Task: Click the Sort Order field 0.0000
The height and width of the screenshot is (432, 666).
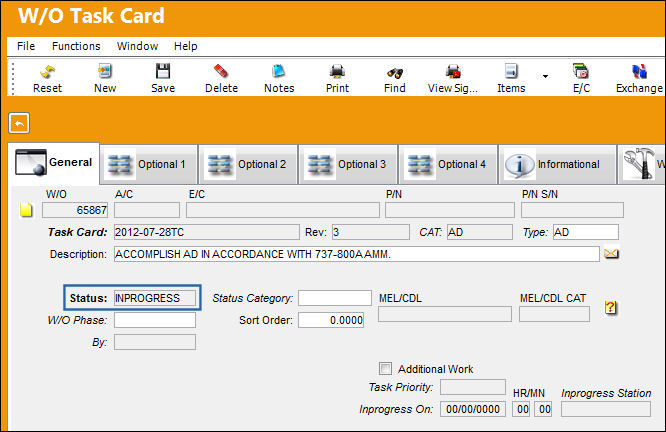Action: (331, 320)
